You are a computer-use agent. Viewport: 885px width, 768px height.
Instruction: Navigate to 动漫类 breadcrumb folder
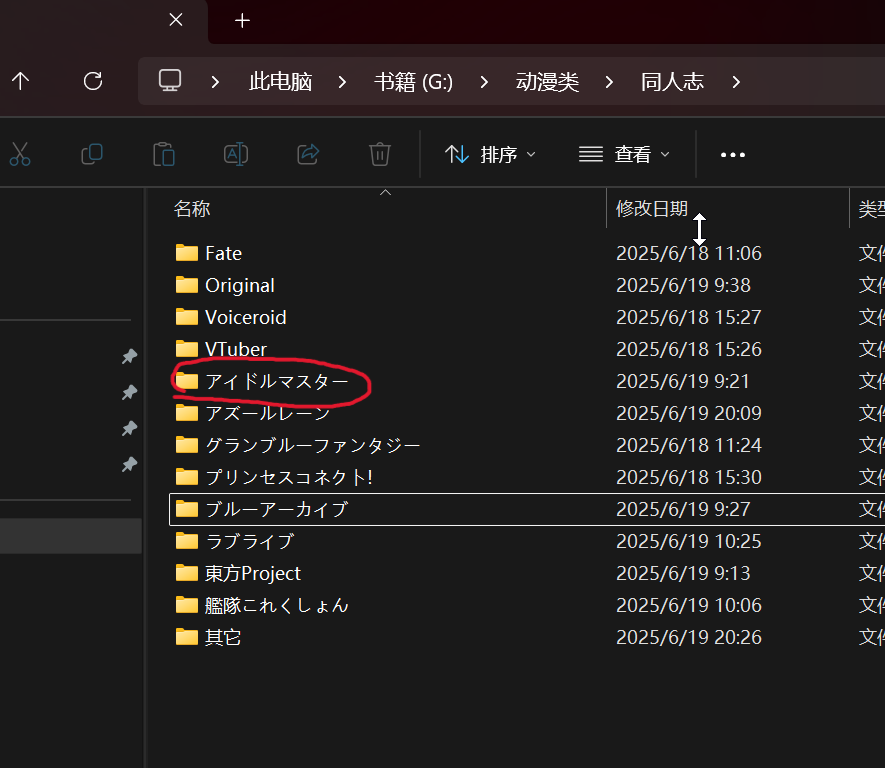tap(547, 82)
